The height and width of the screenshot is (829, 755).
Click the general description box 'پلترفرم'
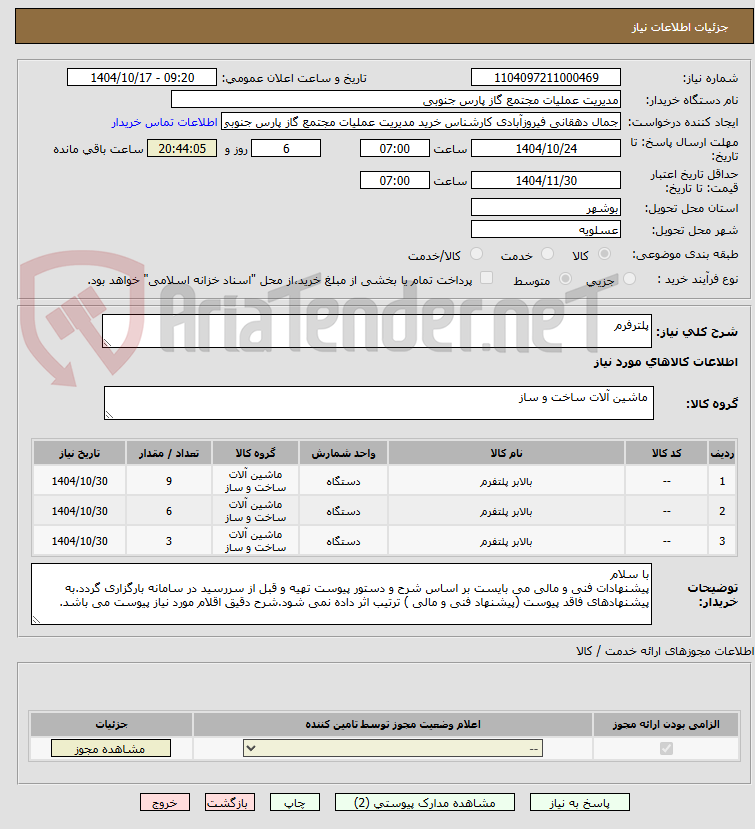click(376, 331)
